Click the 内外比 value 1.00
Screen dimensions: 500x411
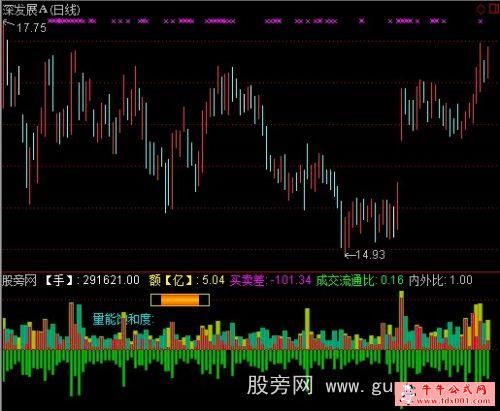461,280
